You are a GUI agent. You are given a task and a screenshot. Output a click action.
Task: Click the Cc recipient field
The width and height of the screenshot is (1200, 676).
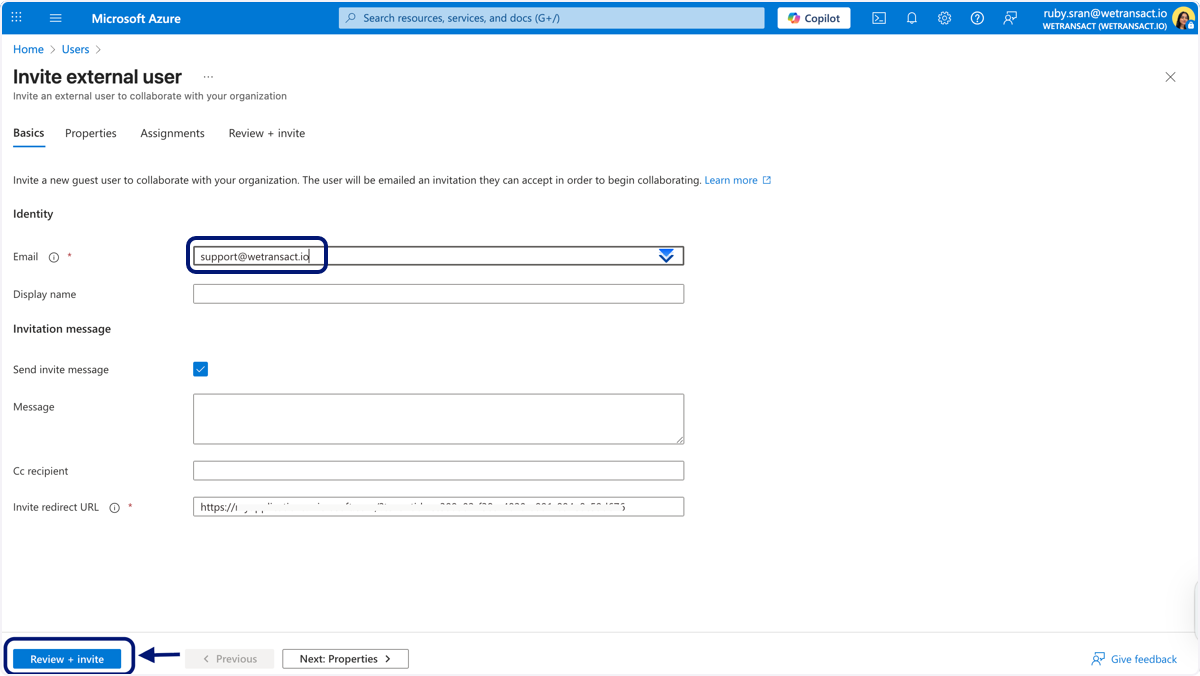point(438,470)
